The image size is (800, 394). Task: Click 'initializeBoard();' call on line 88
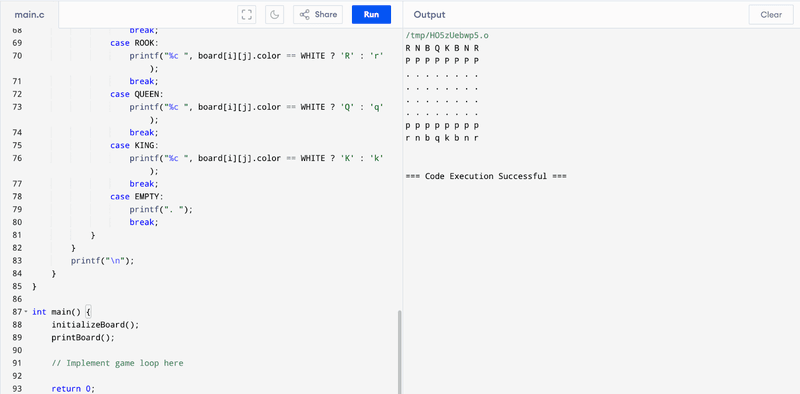pyautogui.click(x=95, y=325)
